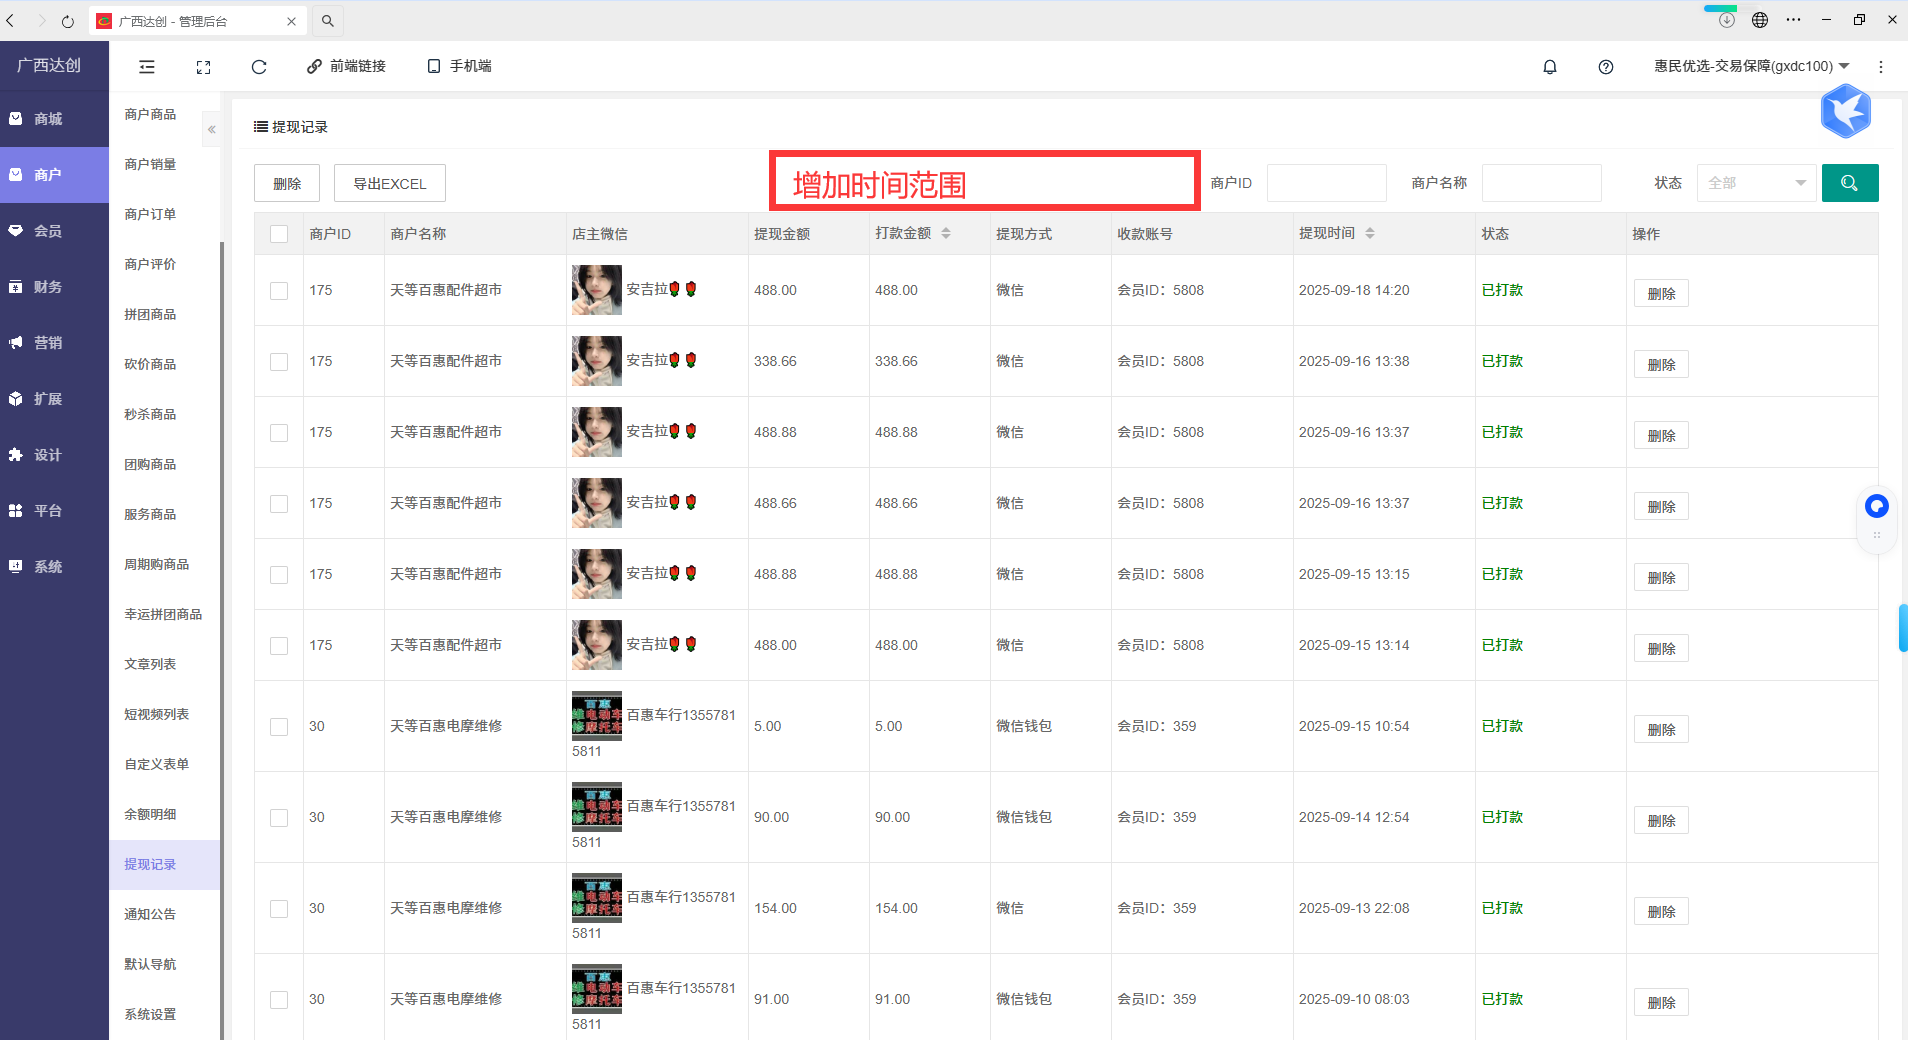Screen dimensions: 1908x1040
Task: Open the 状态 status dropdown
Action: tap(1756, 183)
